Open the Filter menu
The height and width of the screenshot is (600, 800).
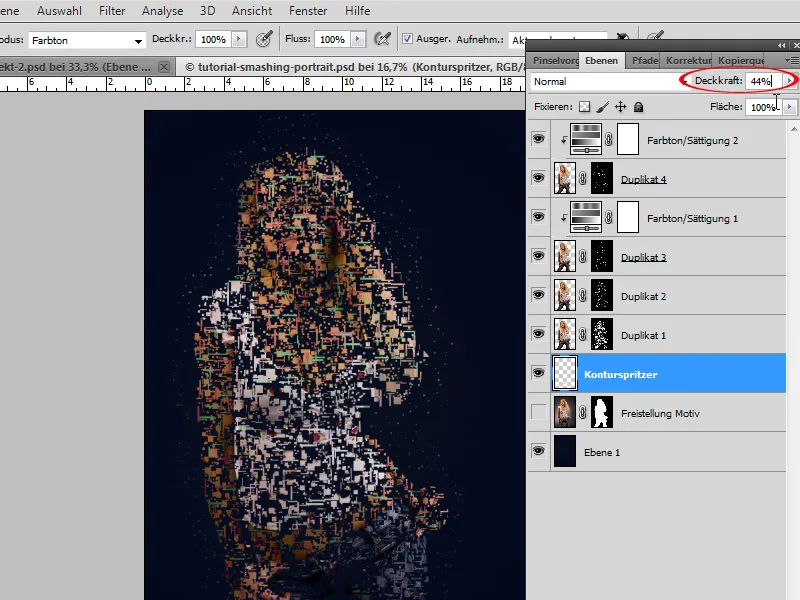pyautogui.click(x=112, y=11)
